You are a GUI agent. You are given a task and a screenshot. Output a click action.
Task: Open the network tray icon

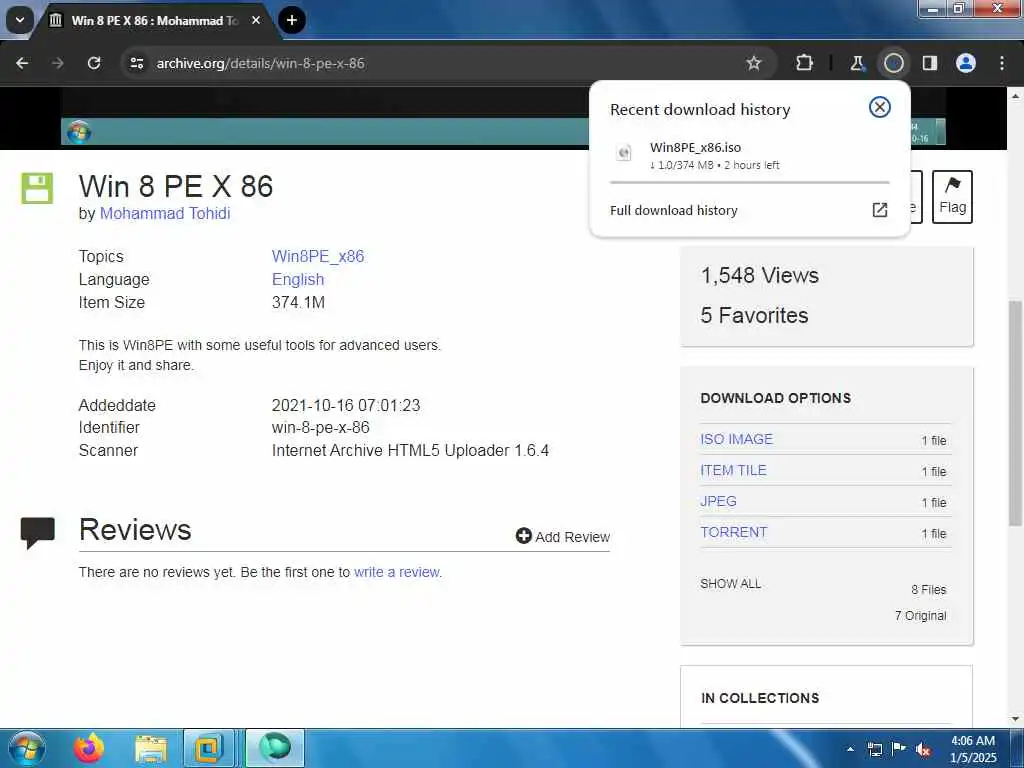click(874, 749)
